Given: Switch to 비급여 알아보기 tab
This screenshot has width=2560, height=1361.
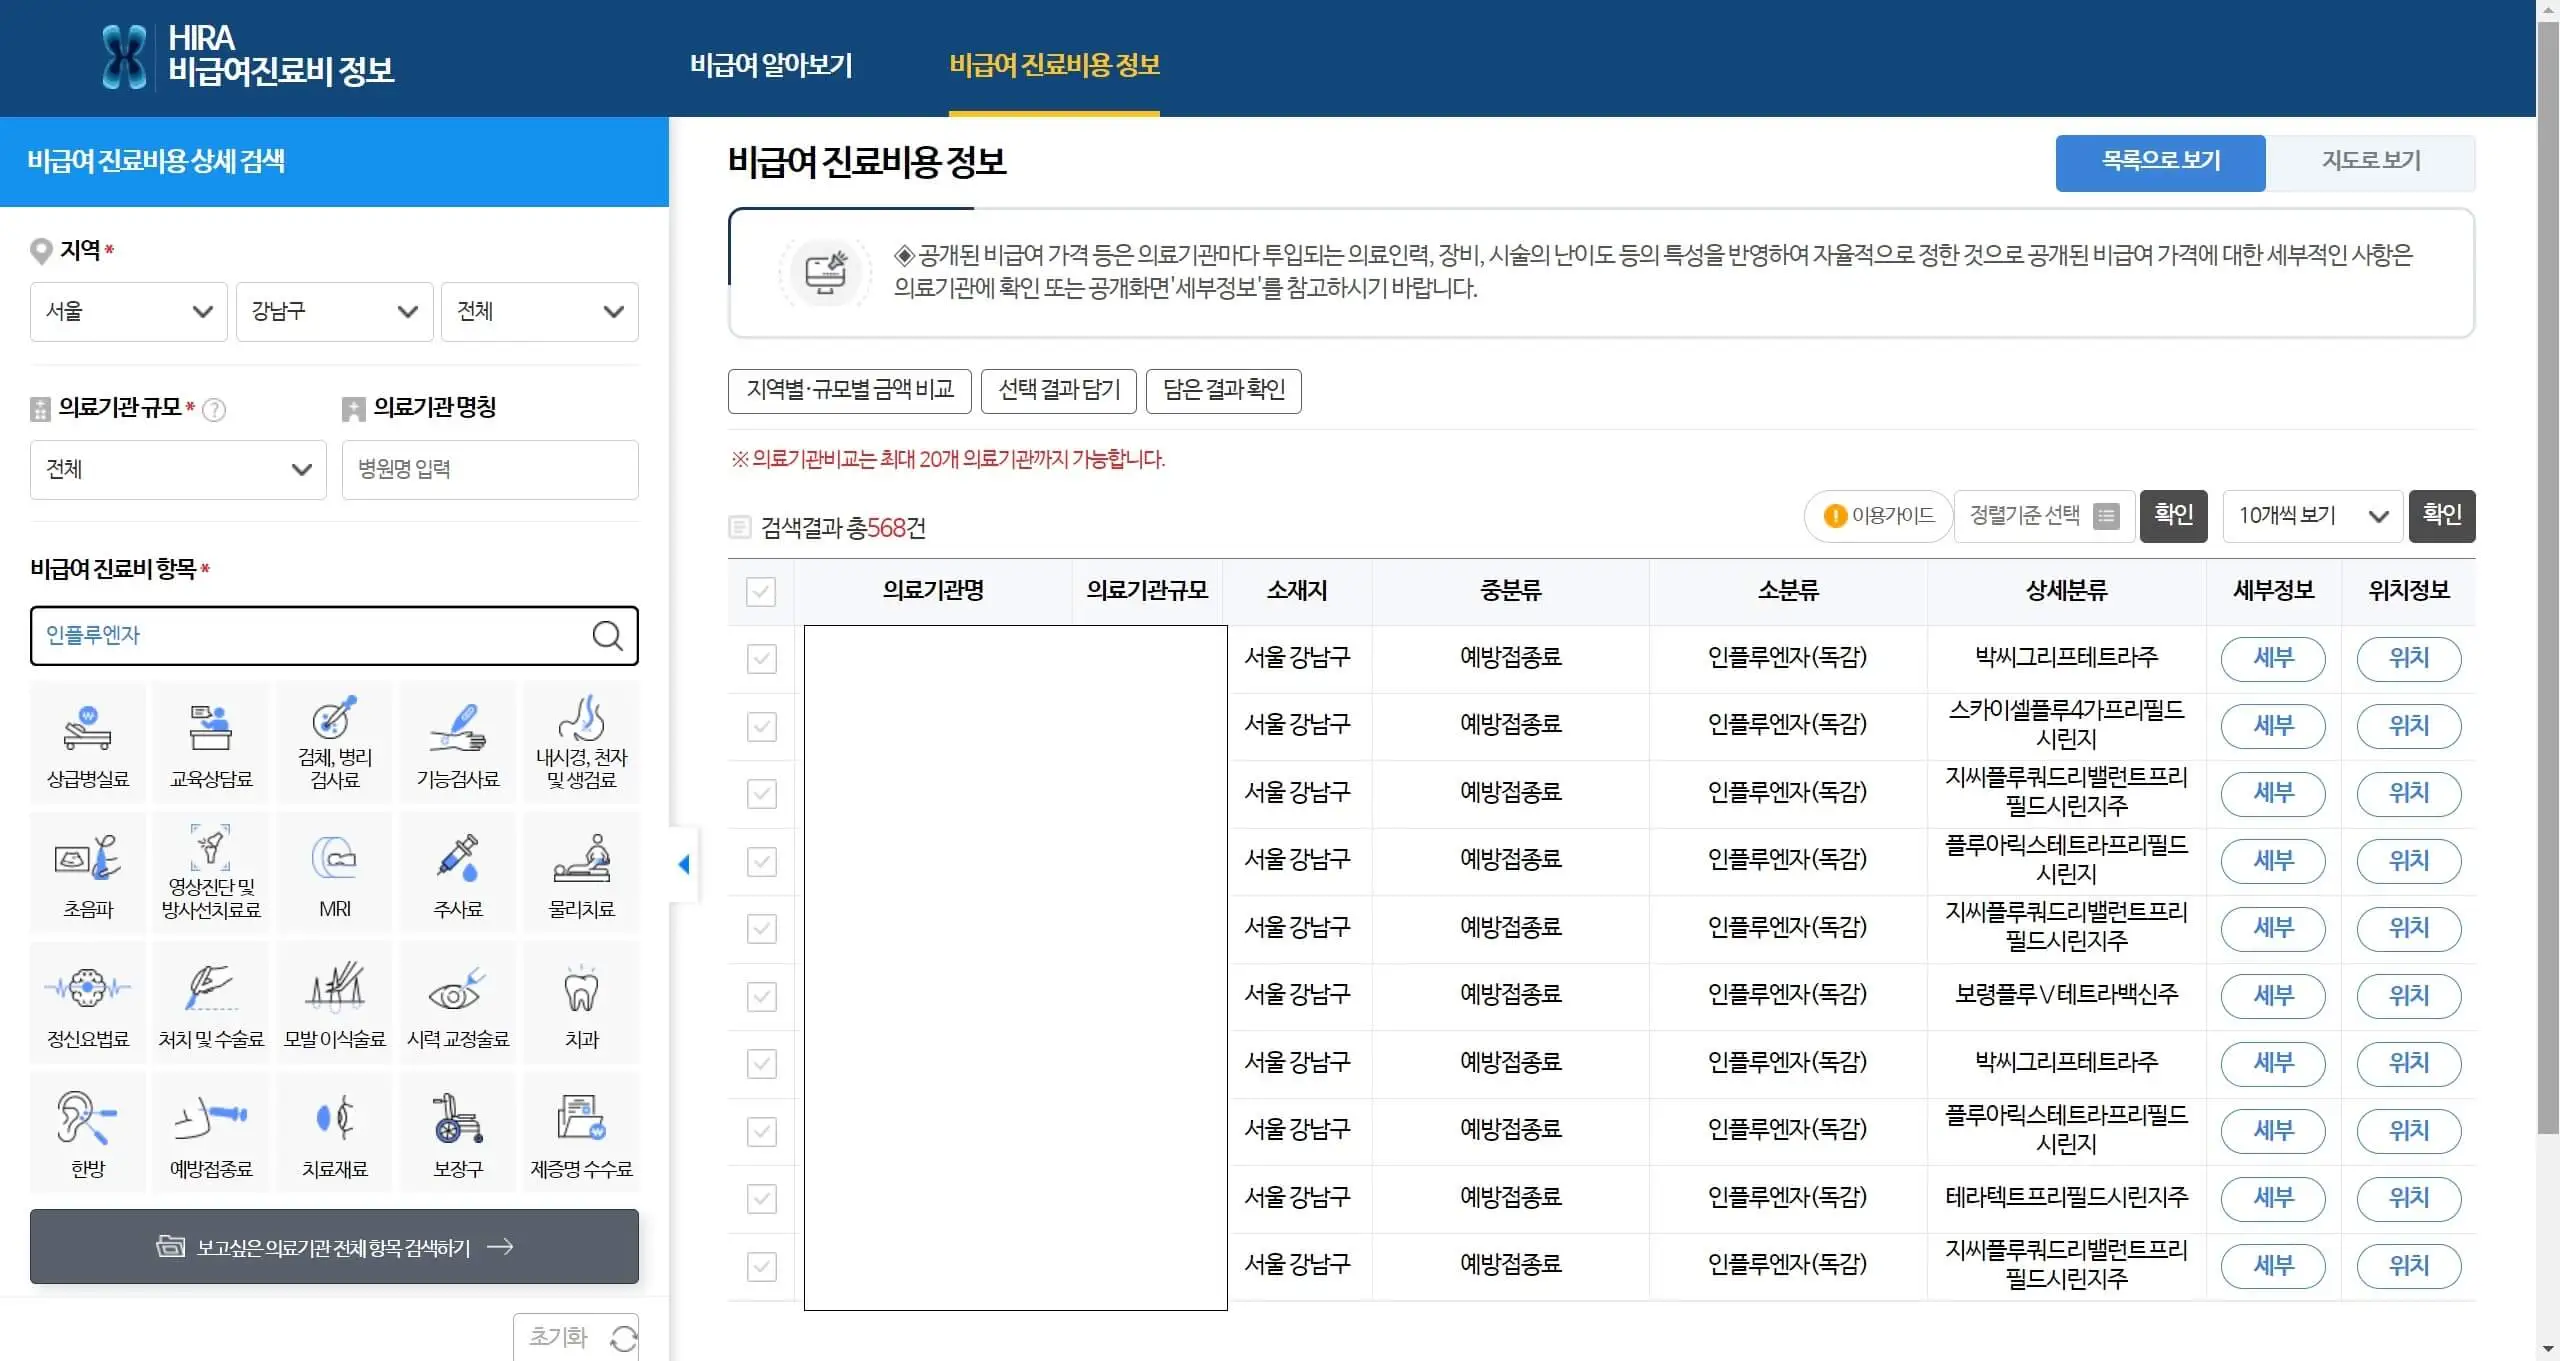Looking at the screenshot, I should pos(771,65).
